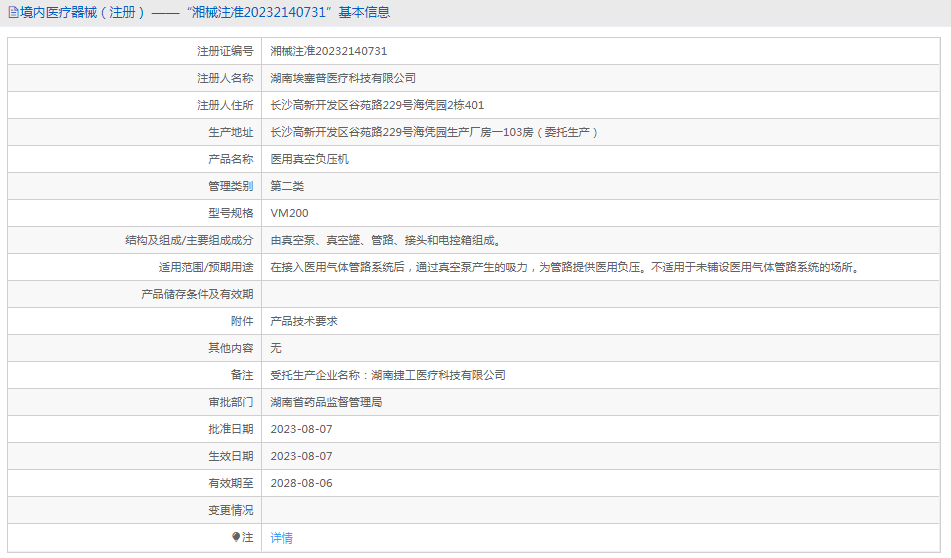
Task: Click the 型号规格 label
Action: click(230, 213)
